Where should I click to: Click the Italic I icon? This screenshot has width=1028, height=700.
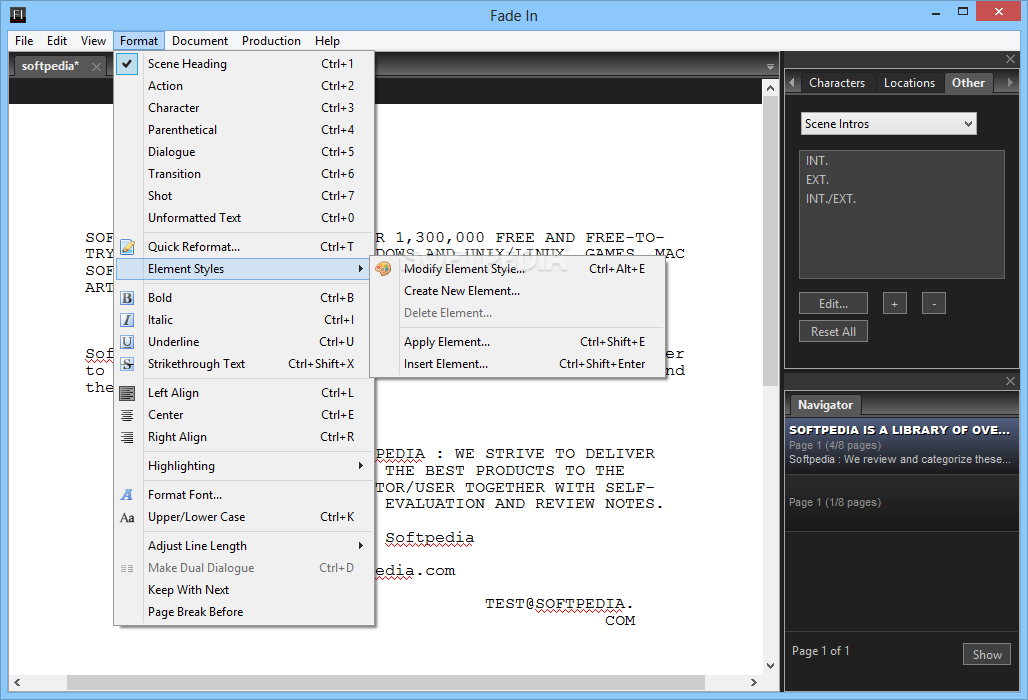point(127,320)
